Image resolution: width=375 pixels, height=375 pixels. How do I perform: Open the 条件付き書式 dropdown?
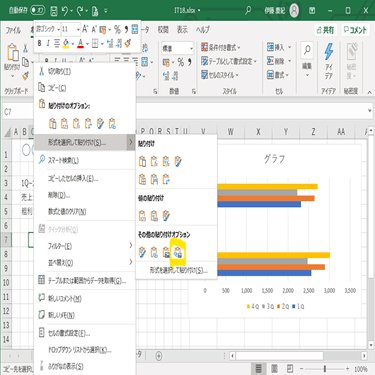[x=221, y=47]
